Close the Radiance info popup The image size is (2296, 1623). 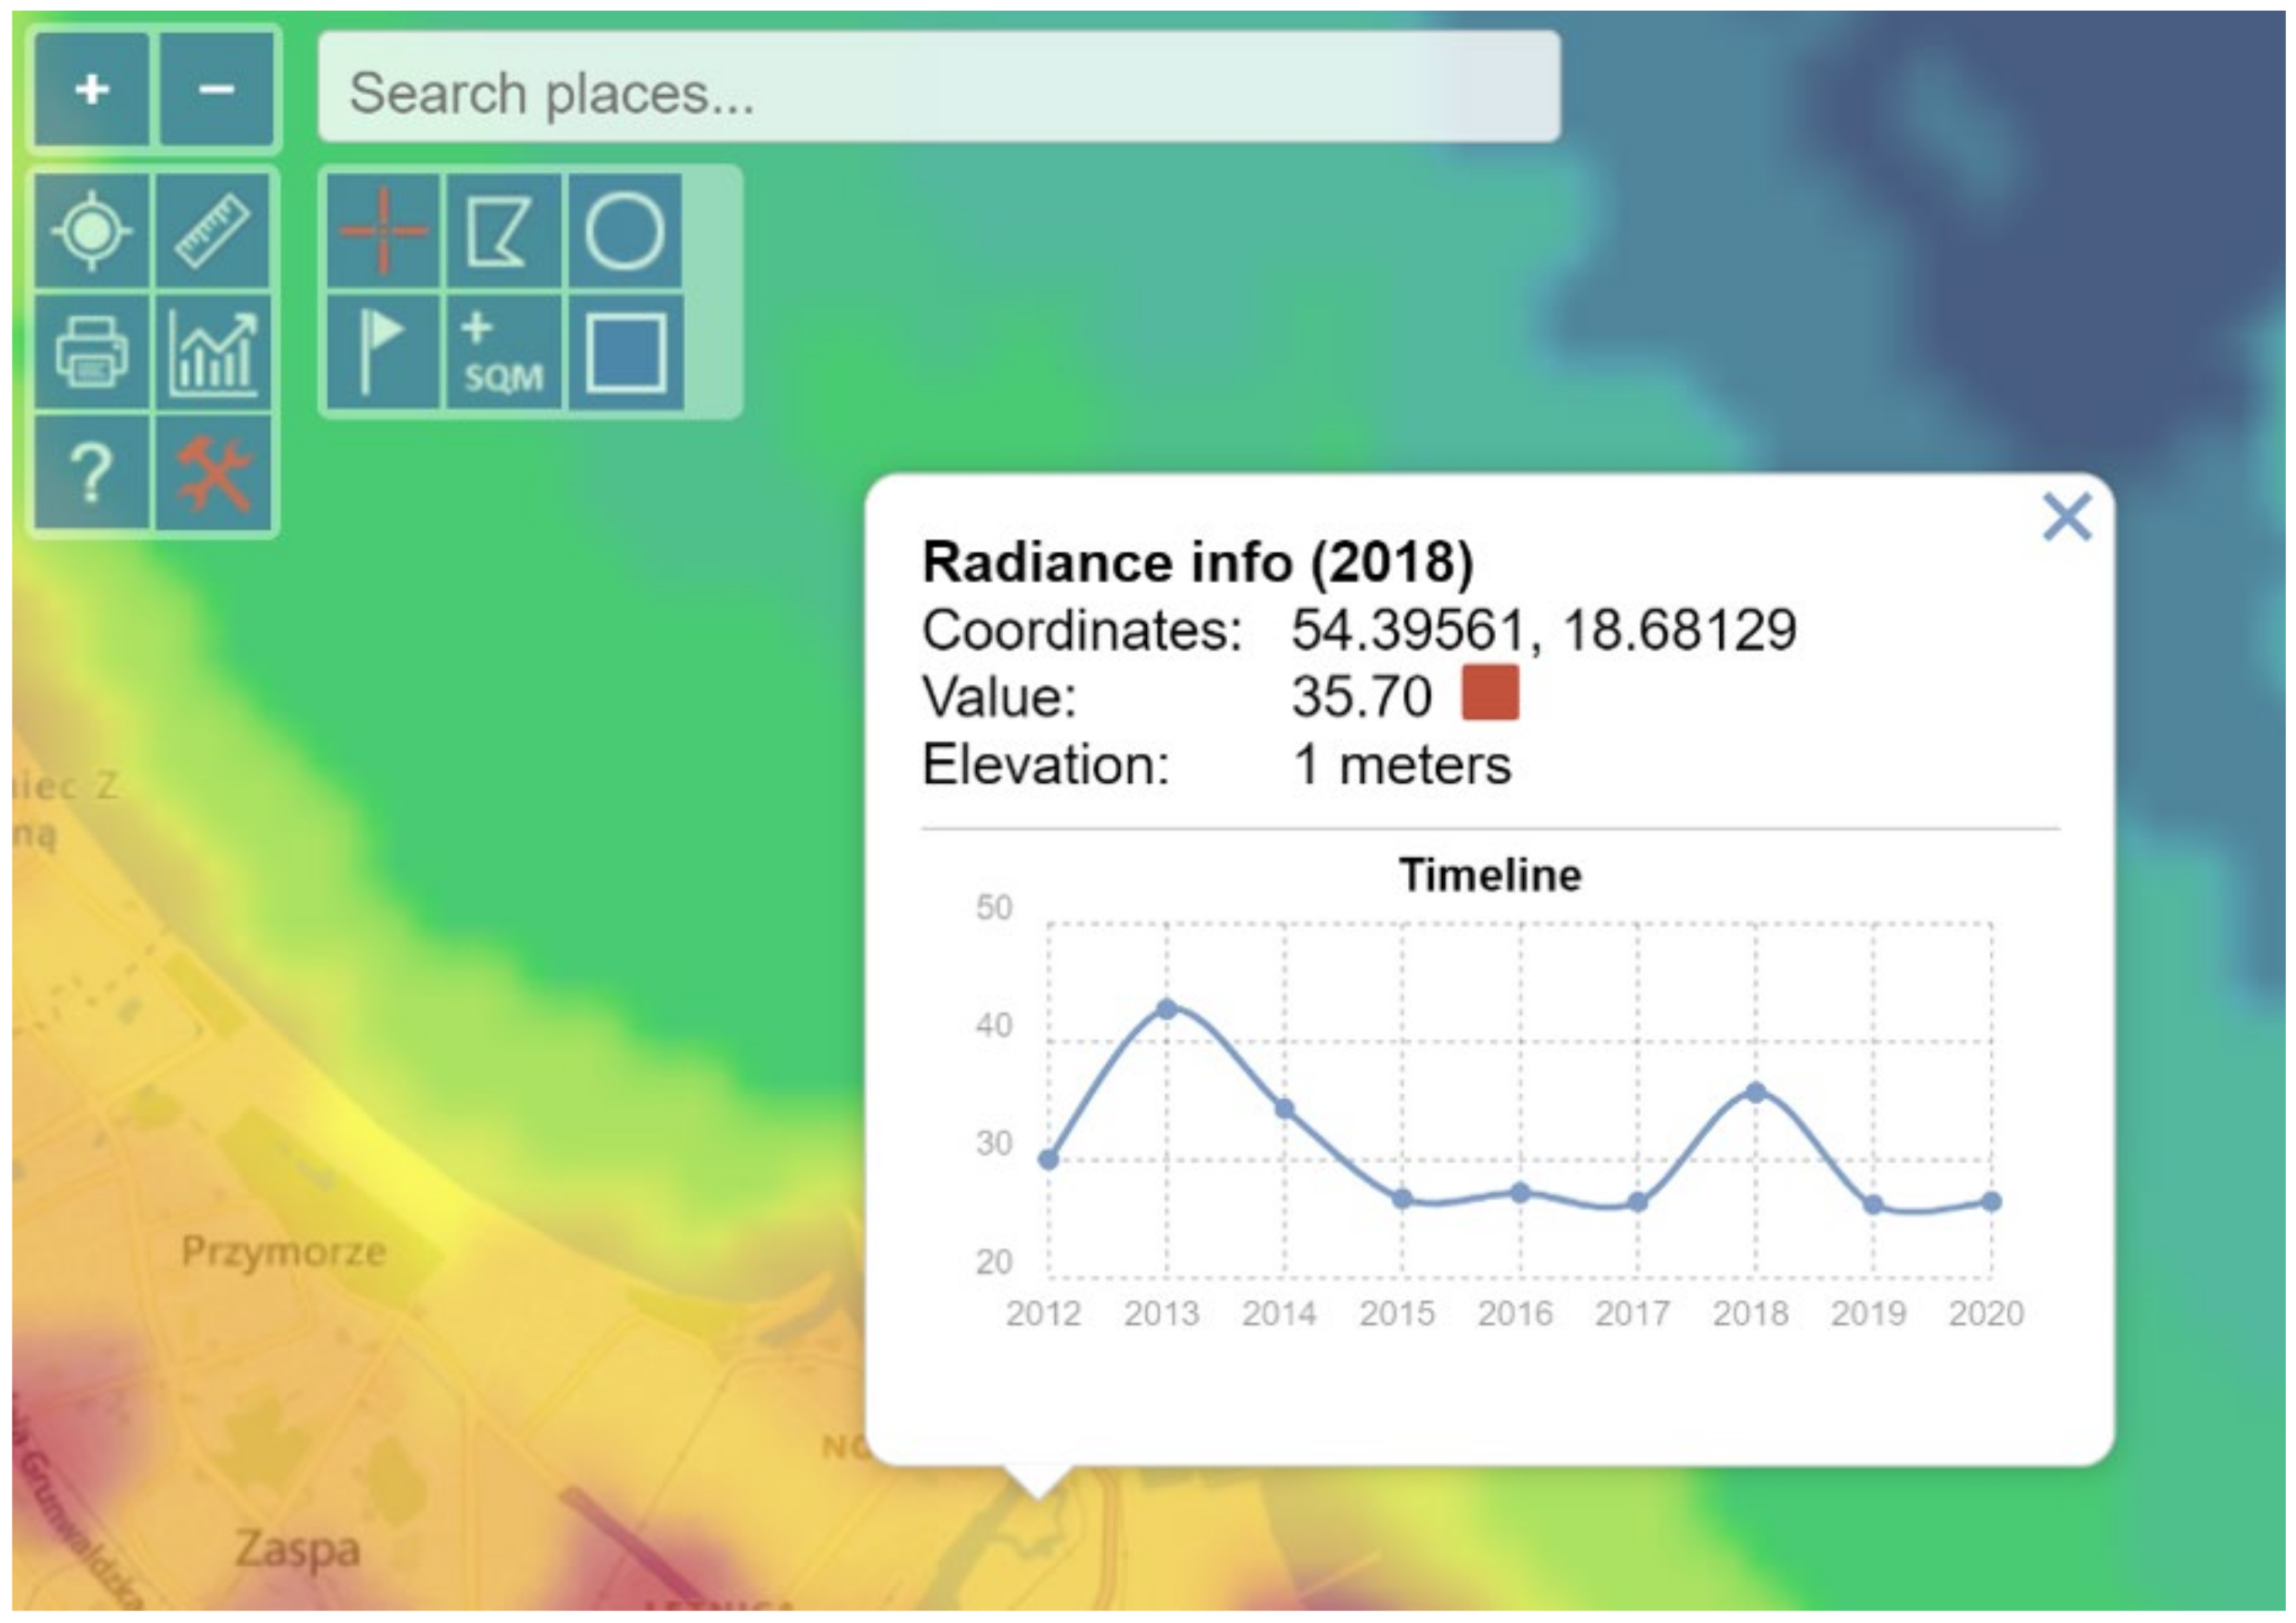pyautogui.click(x=2066, y=517)
